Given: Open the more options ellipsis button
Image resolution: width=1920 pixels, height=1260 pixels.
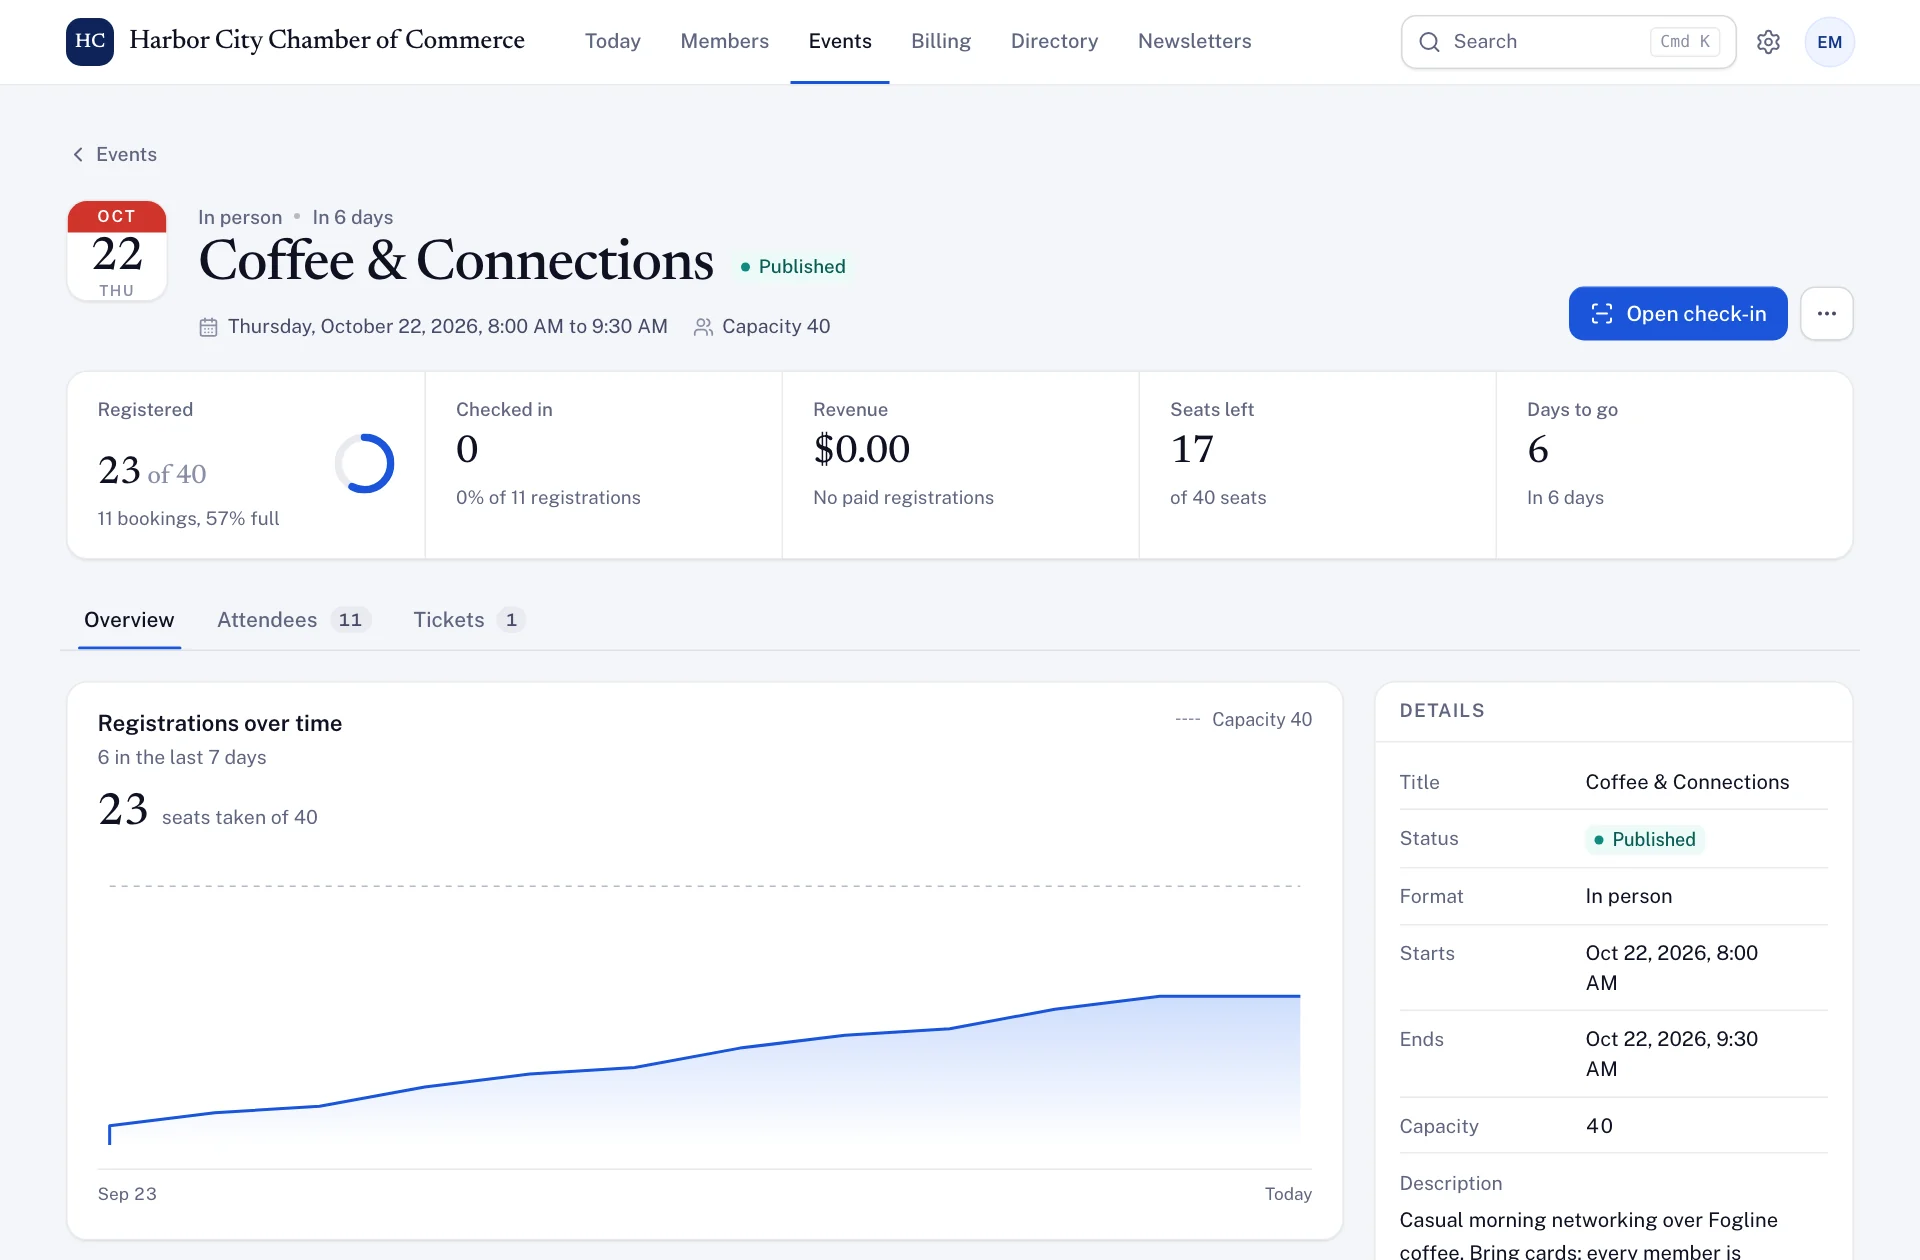Looking at the screenshot, I should (1826, 313).
